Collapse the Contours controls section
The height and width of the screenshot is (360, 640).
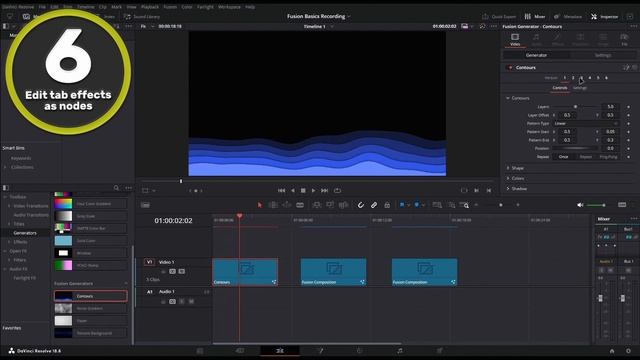coord(508,98)
